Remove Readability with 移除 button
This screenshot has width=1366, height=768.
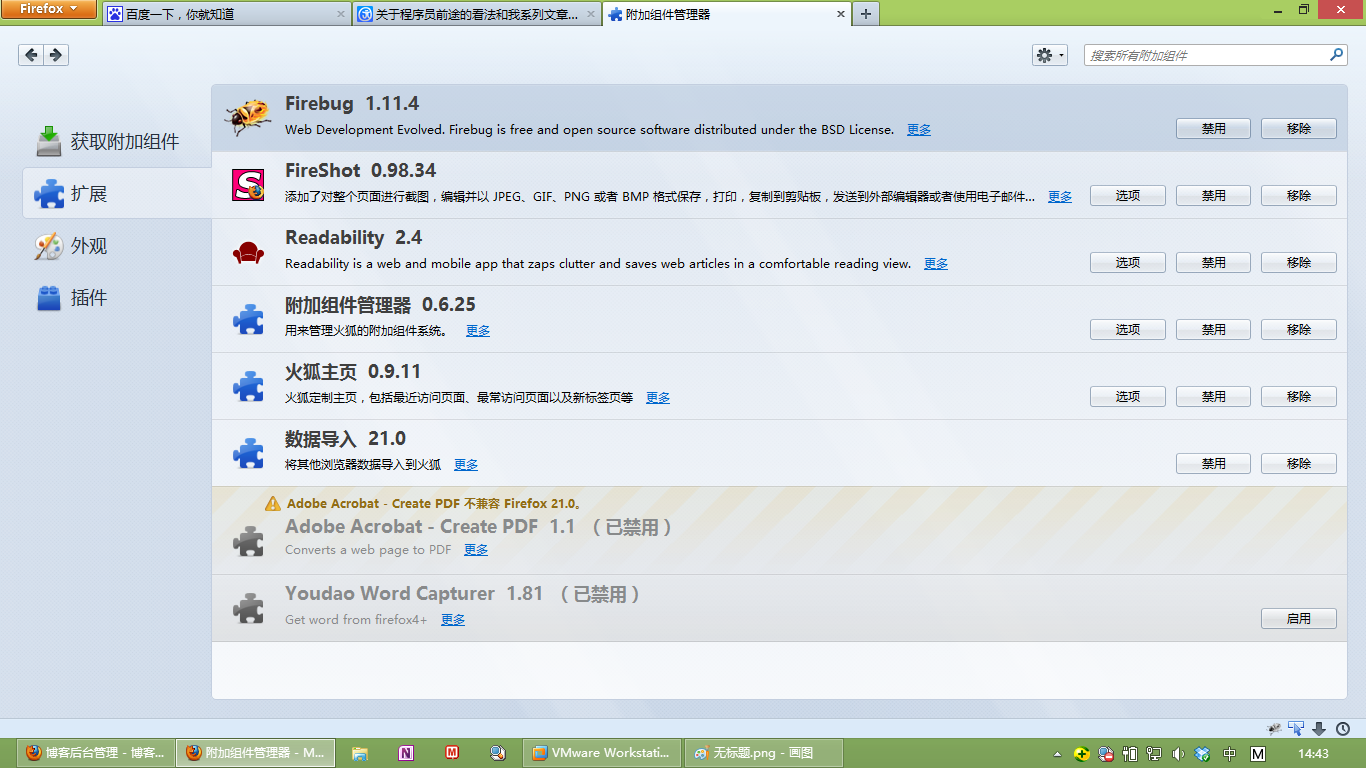1299,263
